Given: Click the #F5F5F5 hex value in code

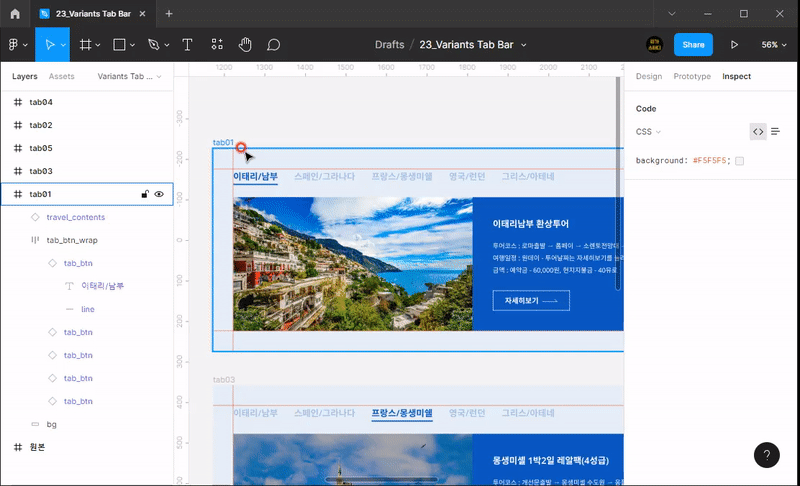Looking at the screenshot, I should pos(709,161).
